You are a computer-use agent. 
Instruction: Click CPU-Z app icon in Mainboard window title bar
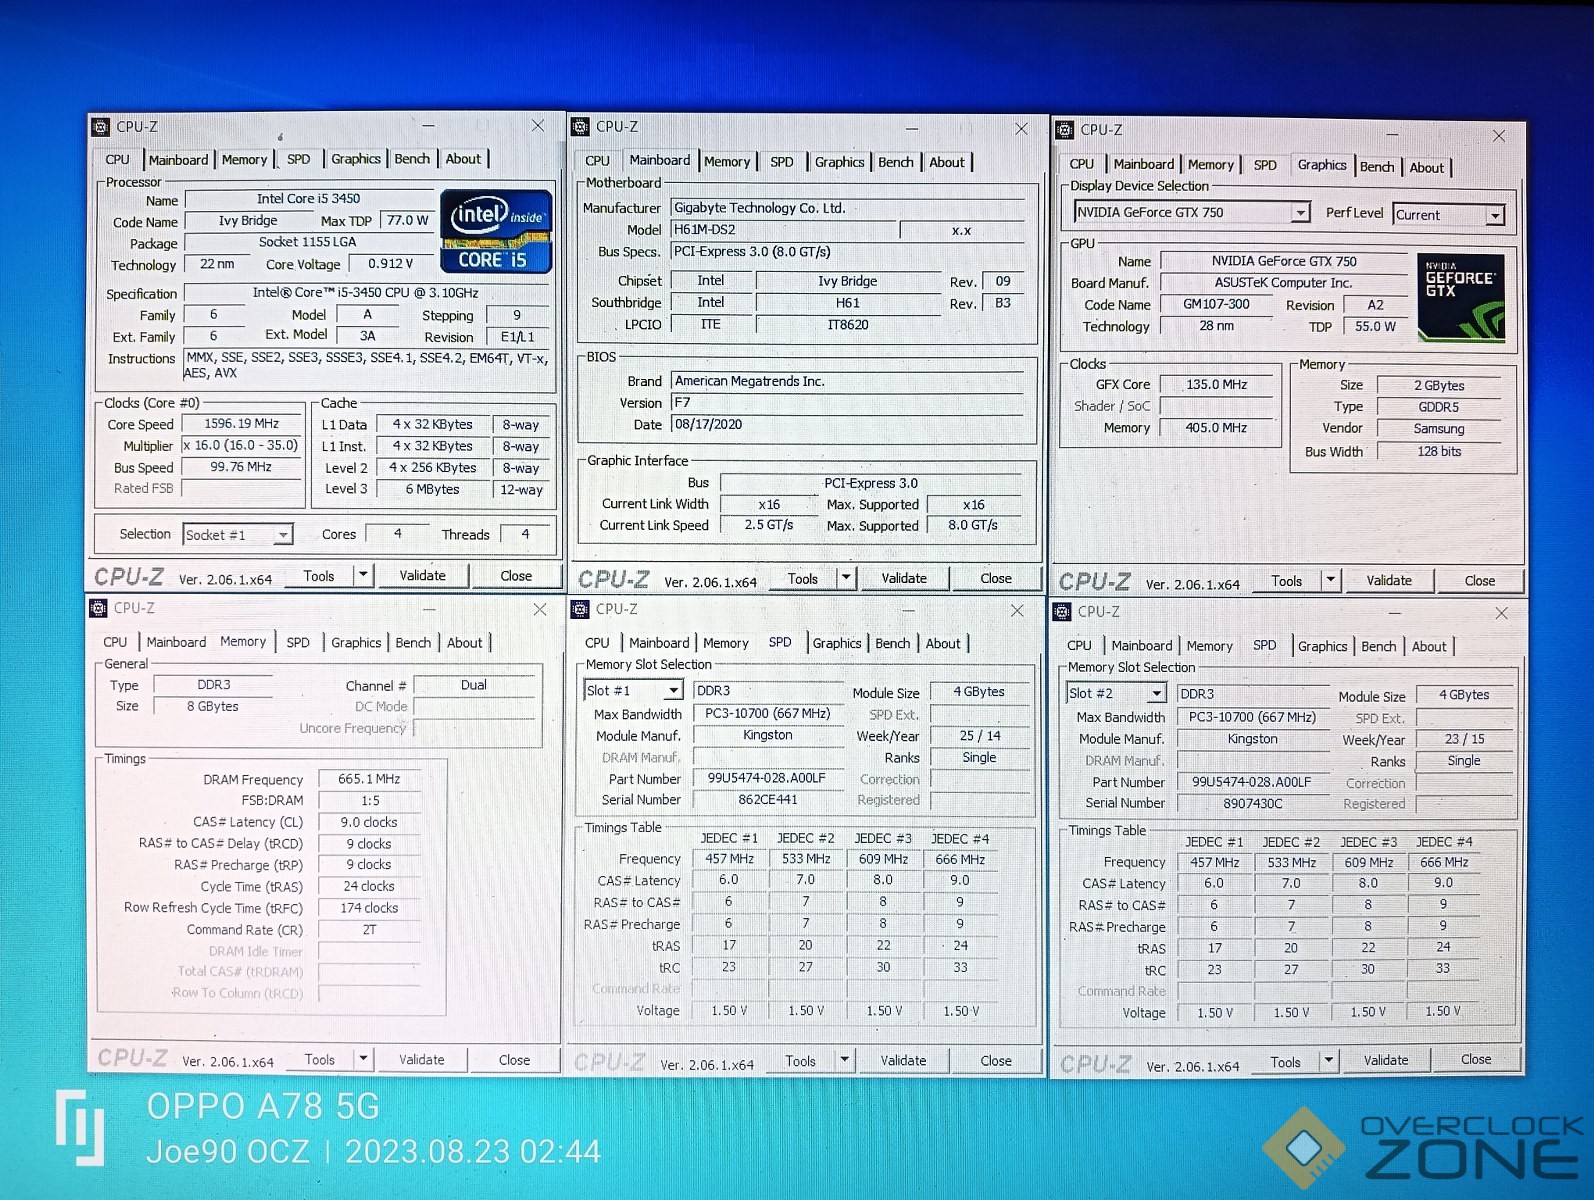(x=580, y=126)
